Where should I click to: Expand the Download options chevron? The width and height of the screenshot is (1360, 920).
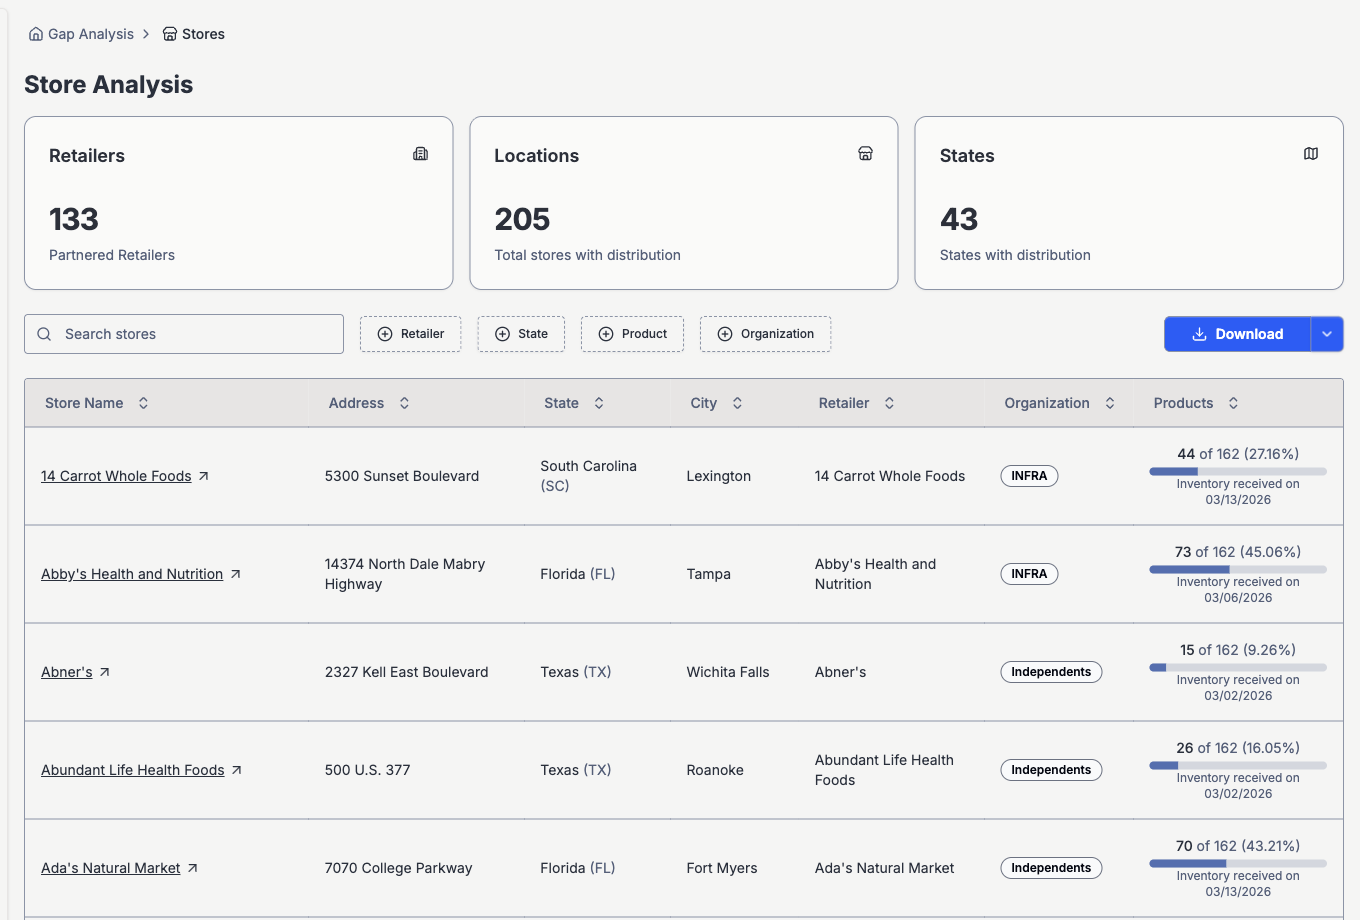coord(1327,334)
